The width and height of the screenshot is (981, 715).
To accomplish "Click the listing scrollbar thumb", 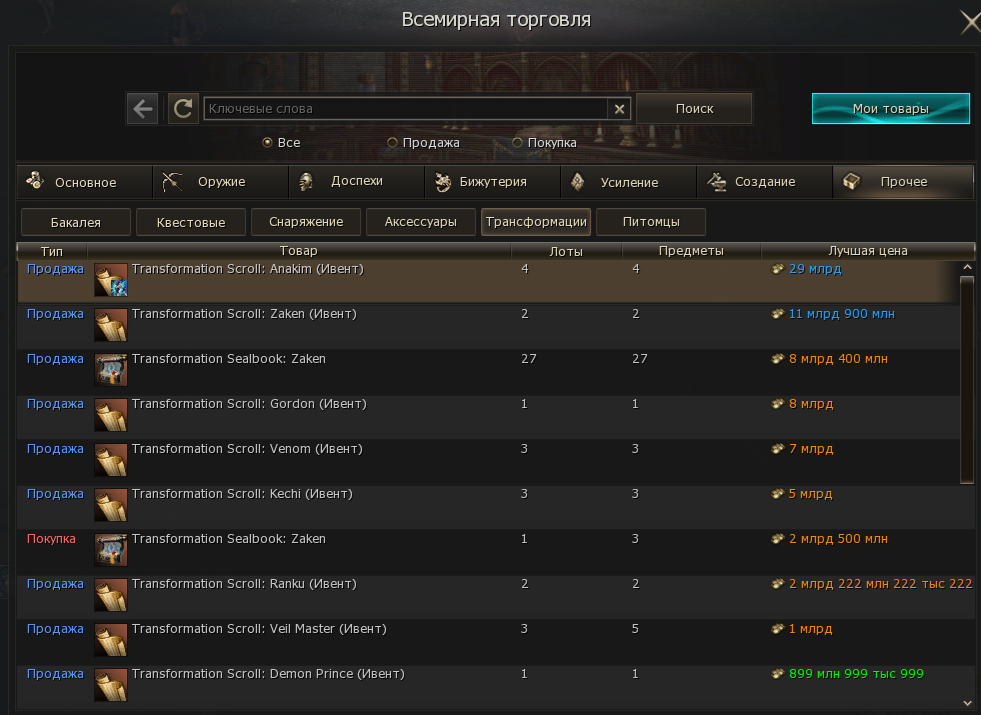I will pos(967,380).
